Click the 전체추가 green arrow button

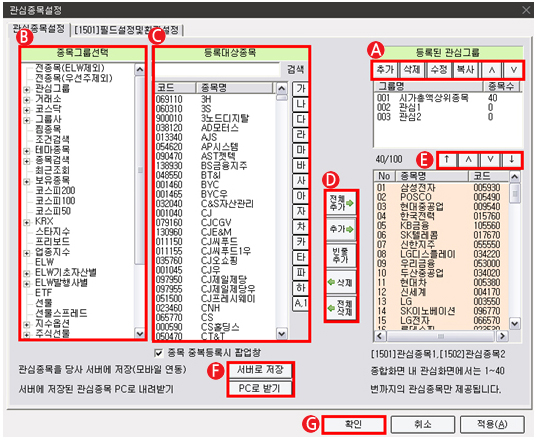[x=341, y=203]
